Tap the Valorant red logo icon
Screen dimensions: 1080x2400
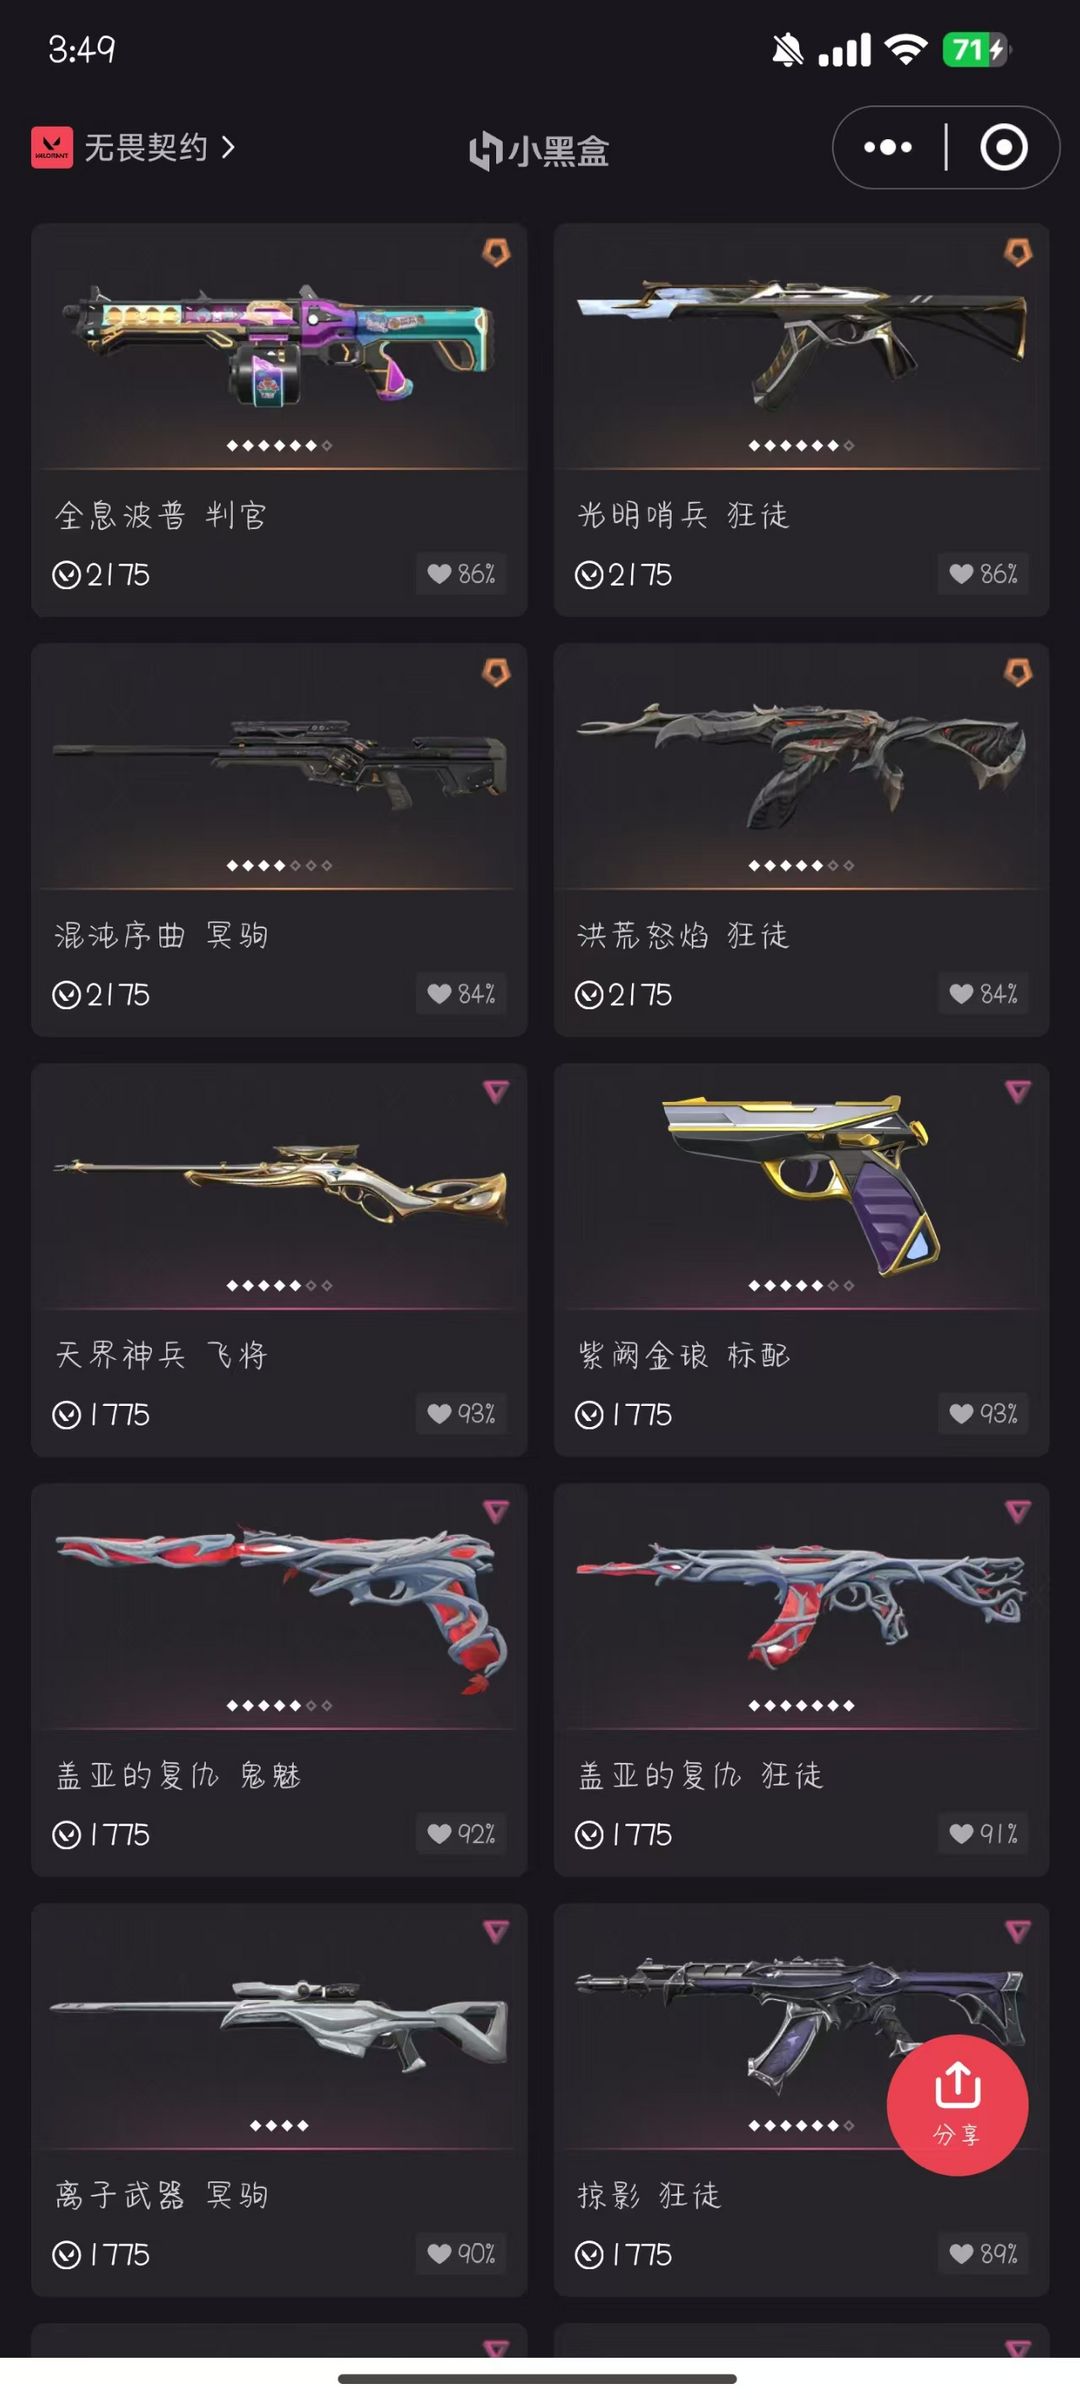[x=52, y=147]
